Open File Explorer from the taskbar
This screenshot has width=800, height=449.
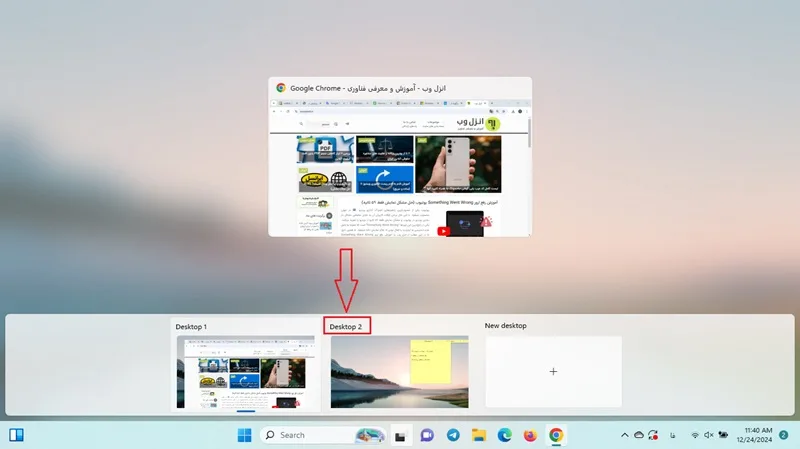click(479, 435)
